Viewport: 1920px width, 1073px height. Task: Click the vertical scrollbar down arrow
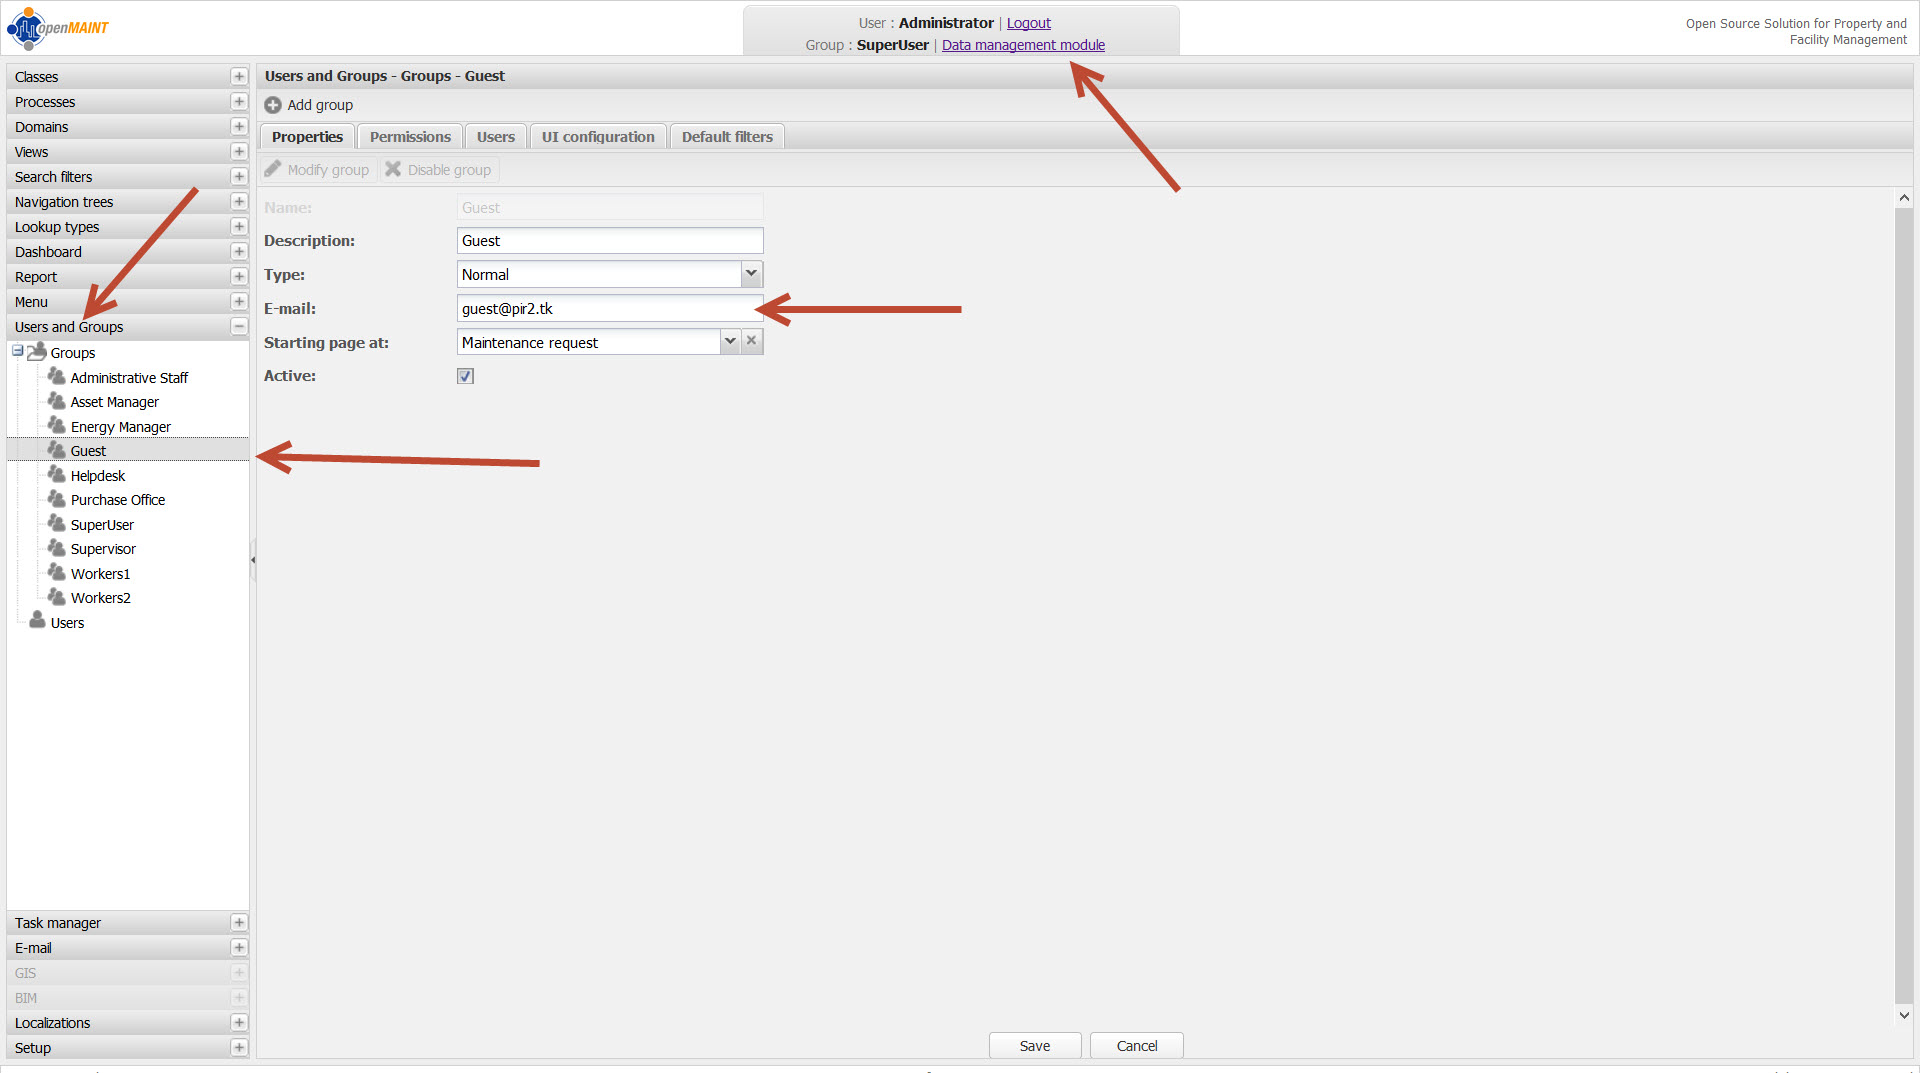pyautogui.click(x=1904, y=1015)
